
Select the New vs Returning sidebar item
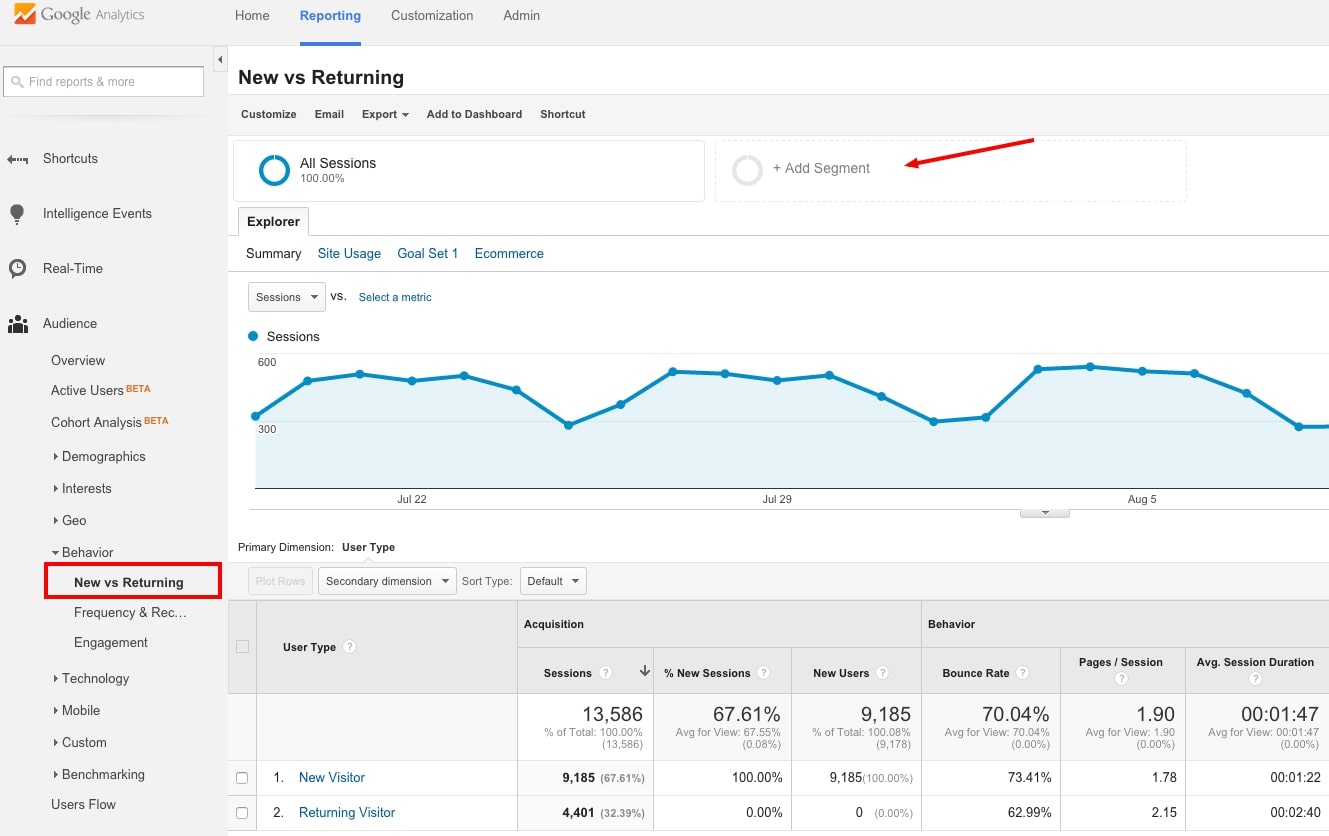(x=132, y=582)
